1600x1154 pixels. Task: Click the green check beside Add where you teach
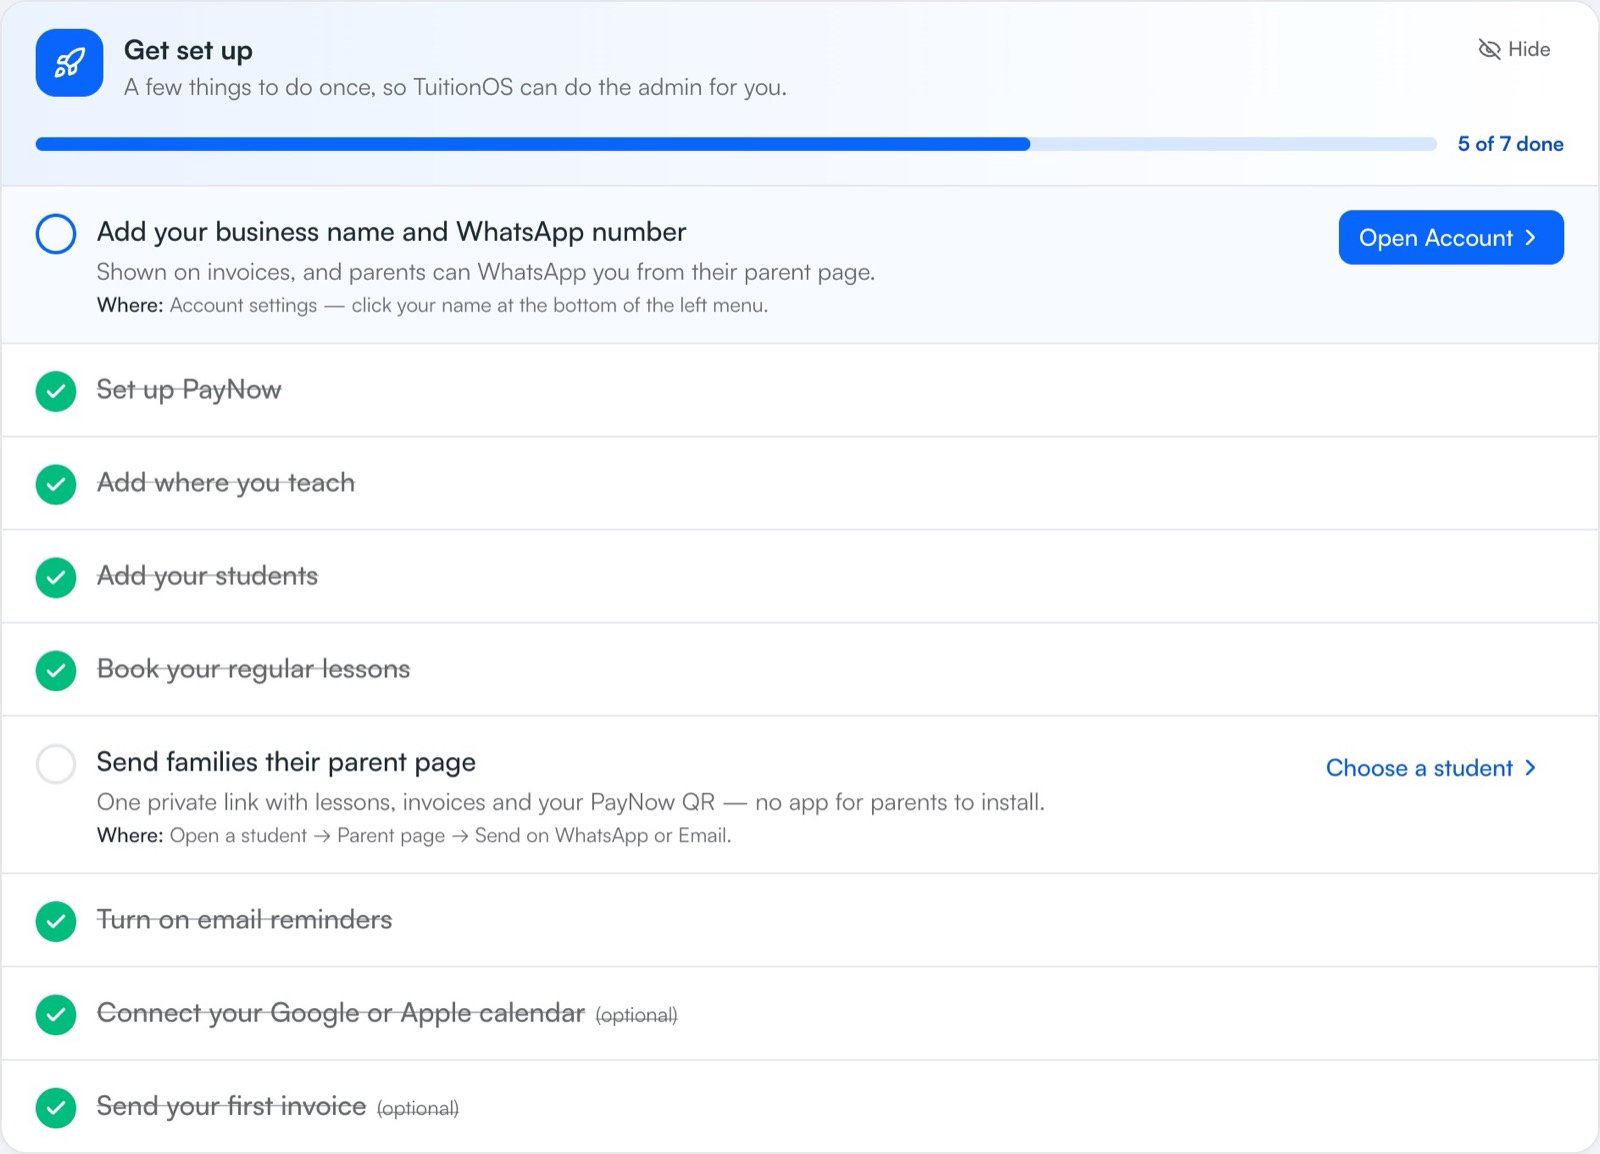[56, 484]
